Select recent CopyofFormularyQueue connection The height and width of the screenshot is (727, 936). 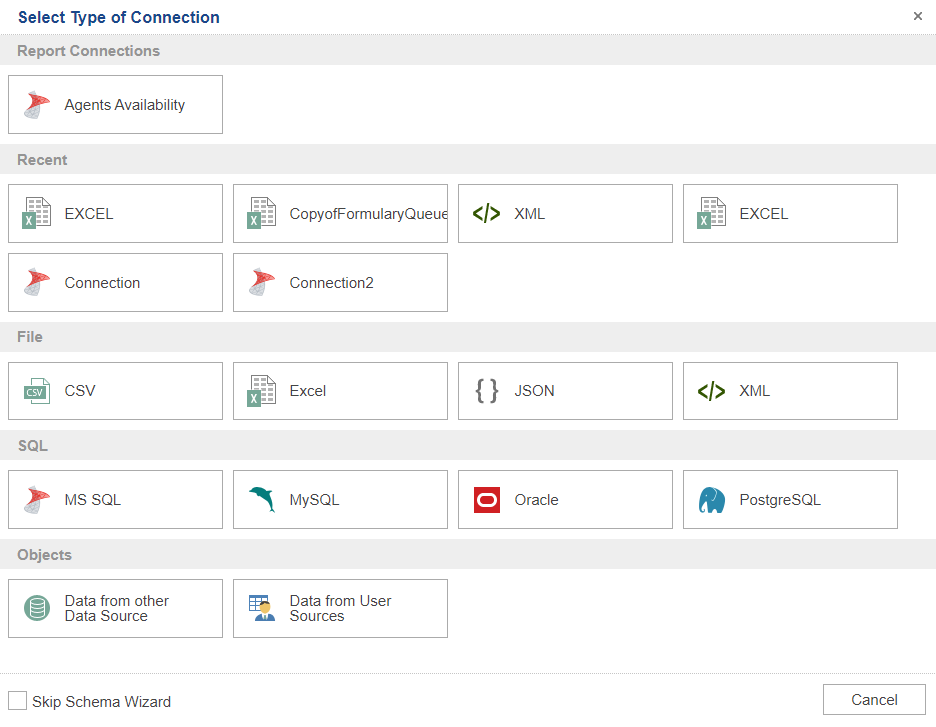tap(340, 214)
